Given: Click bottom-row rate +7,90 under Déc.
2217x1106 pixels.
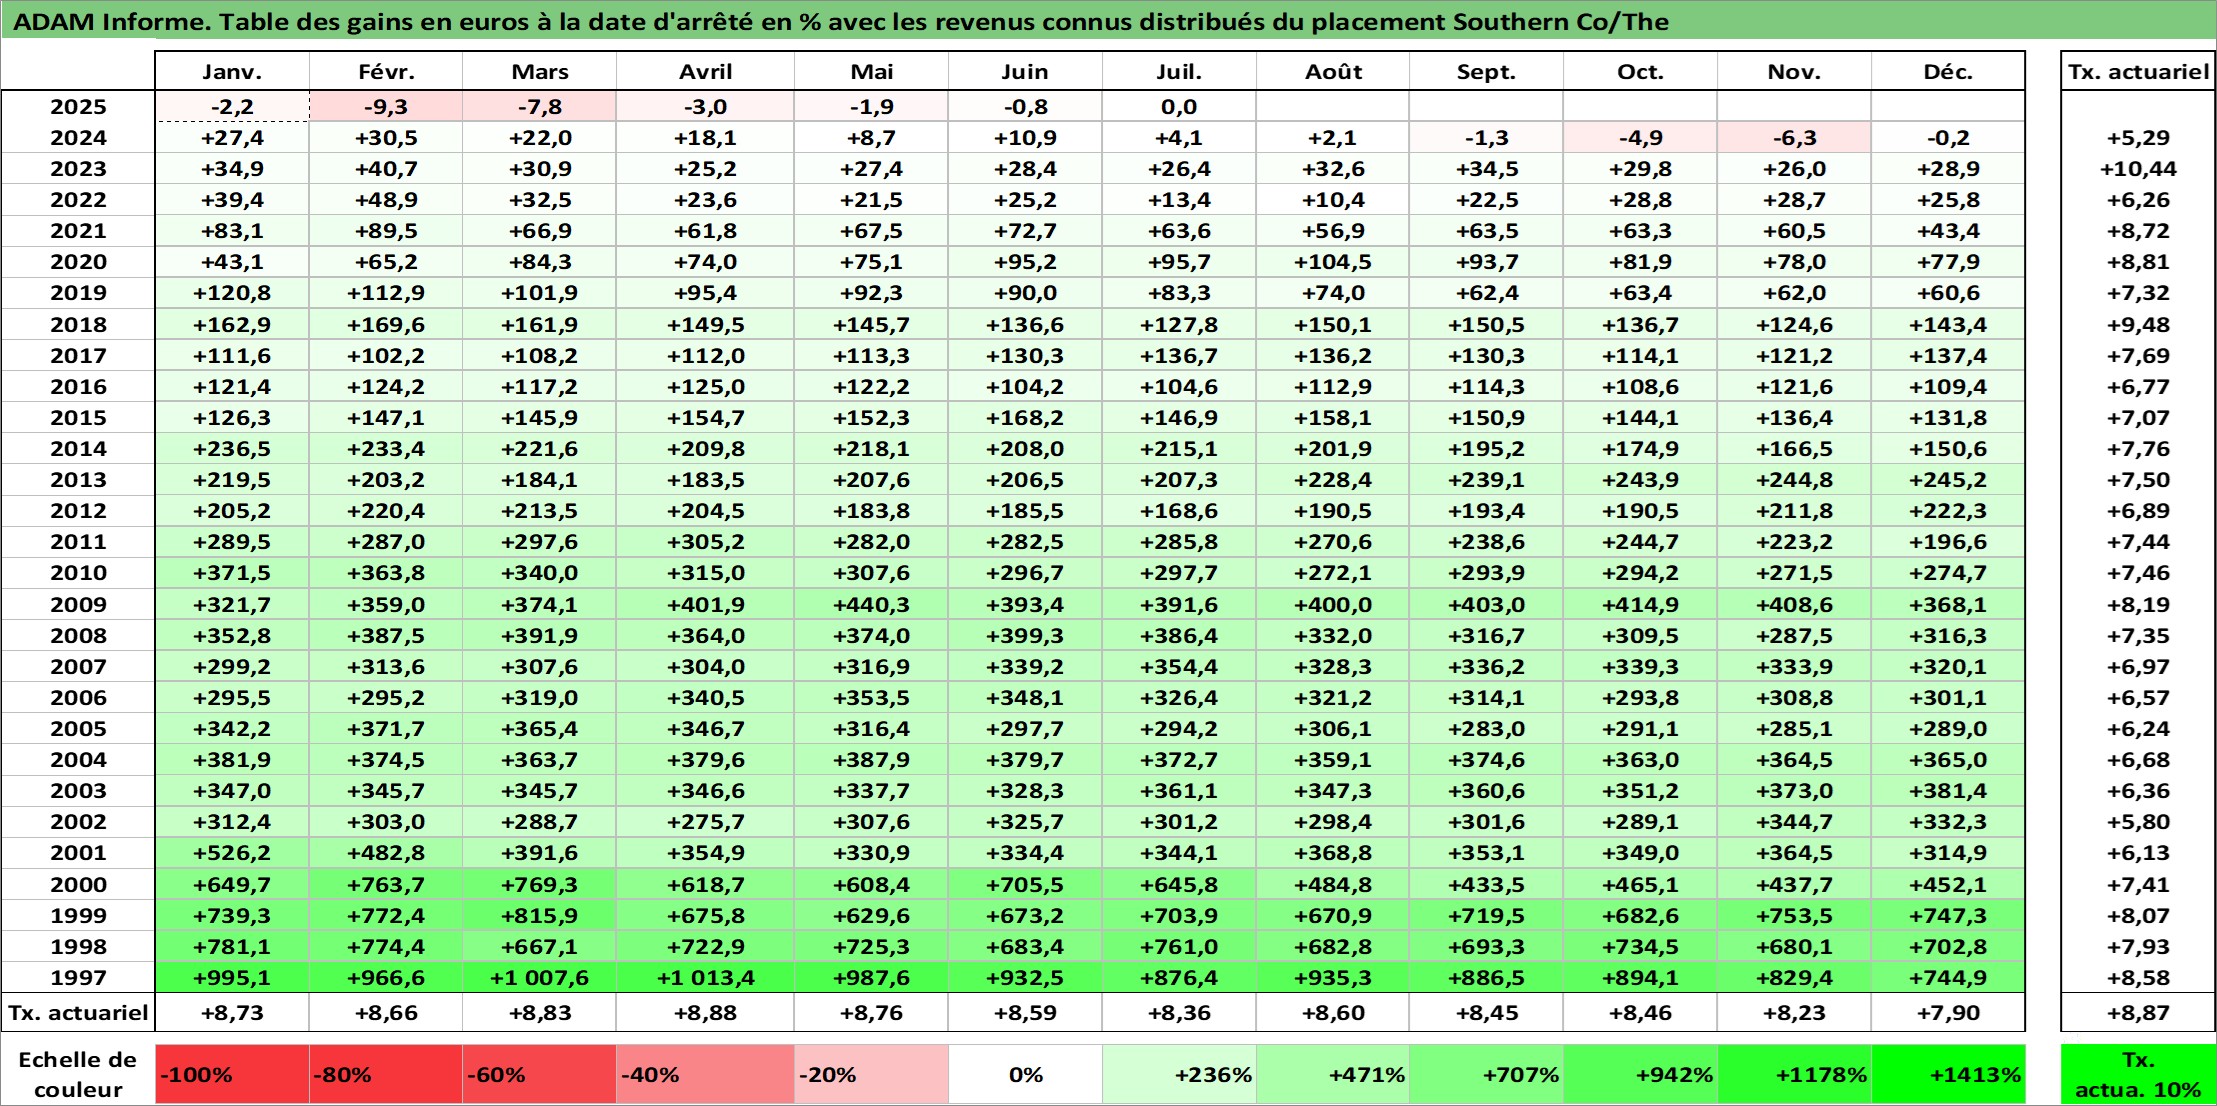Looking at the screenshot, I should pyautogui.click(x=1948, y=1012).
